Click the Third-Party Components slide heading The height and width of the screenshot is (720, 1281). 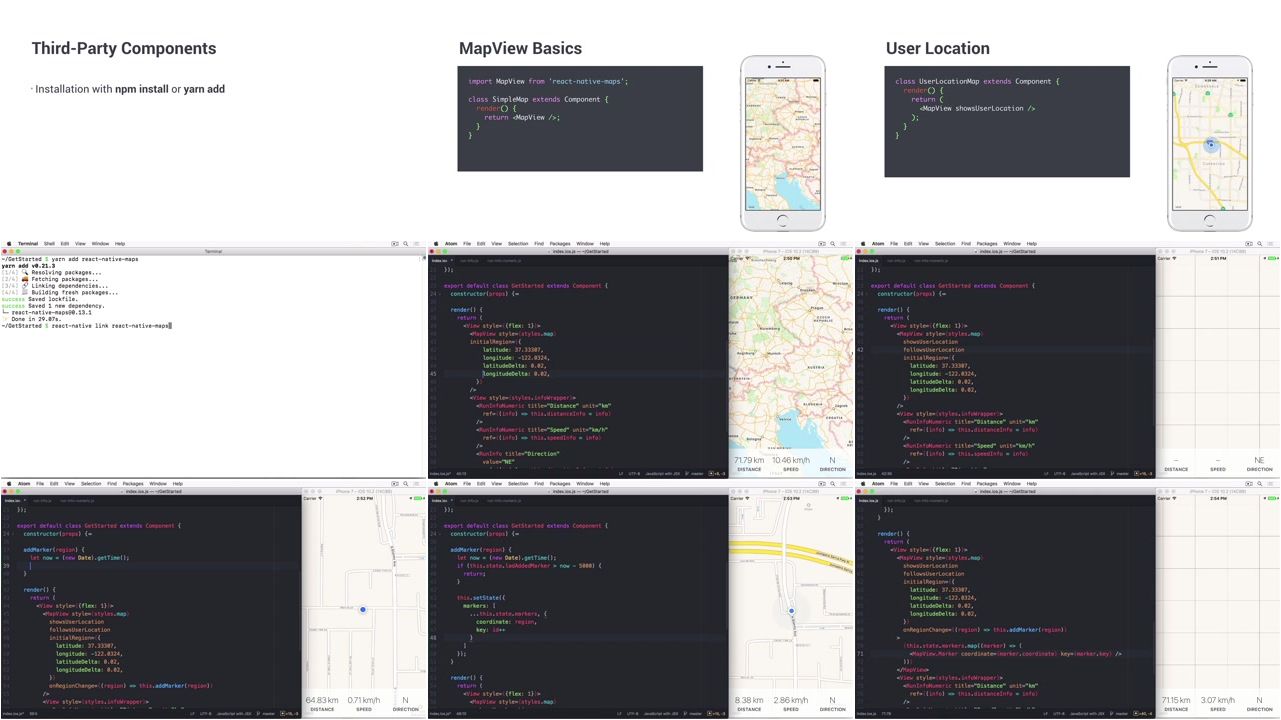pyautogui.click(x=124, y=48)
